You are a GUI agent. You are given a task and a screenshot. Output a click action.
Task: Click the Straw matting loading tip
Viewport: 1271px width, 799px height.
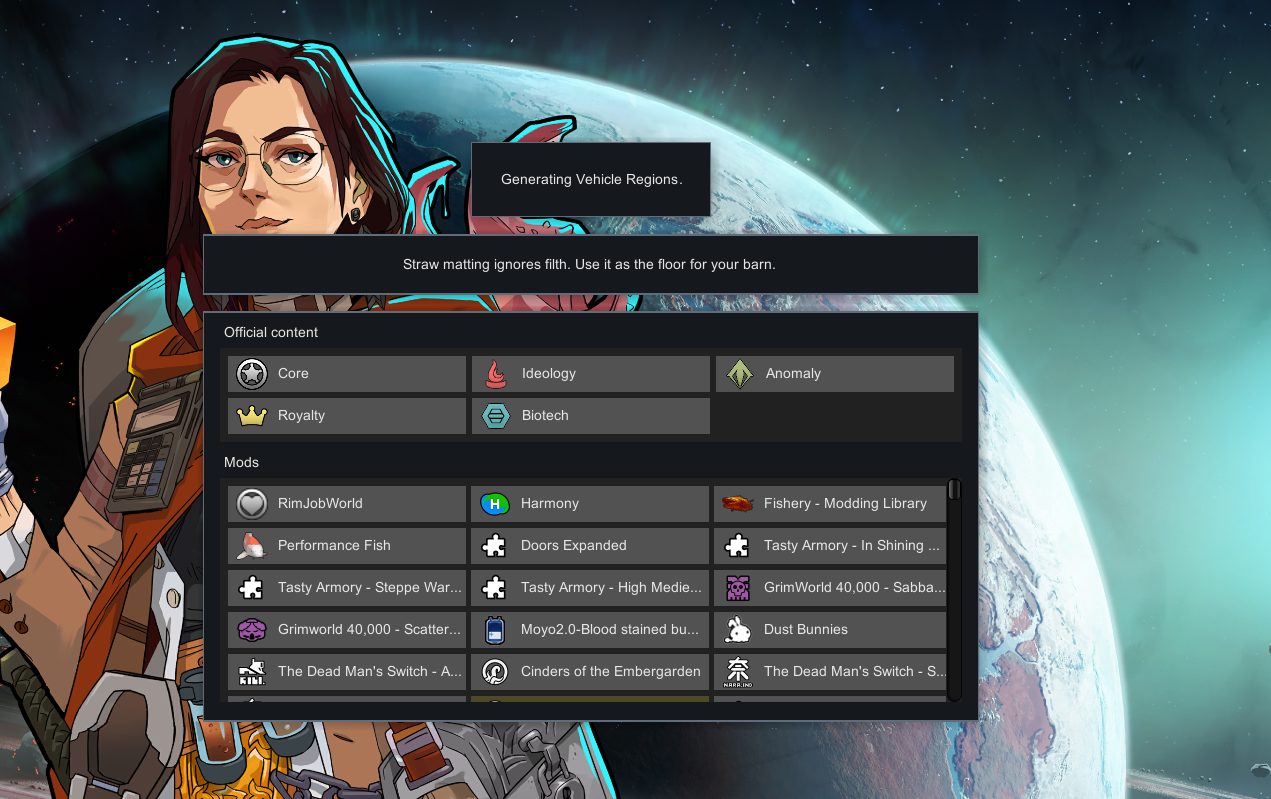click(x=589, y=265)
